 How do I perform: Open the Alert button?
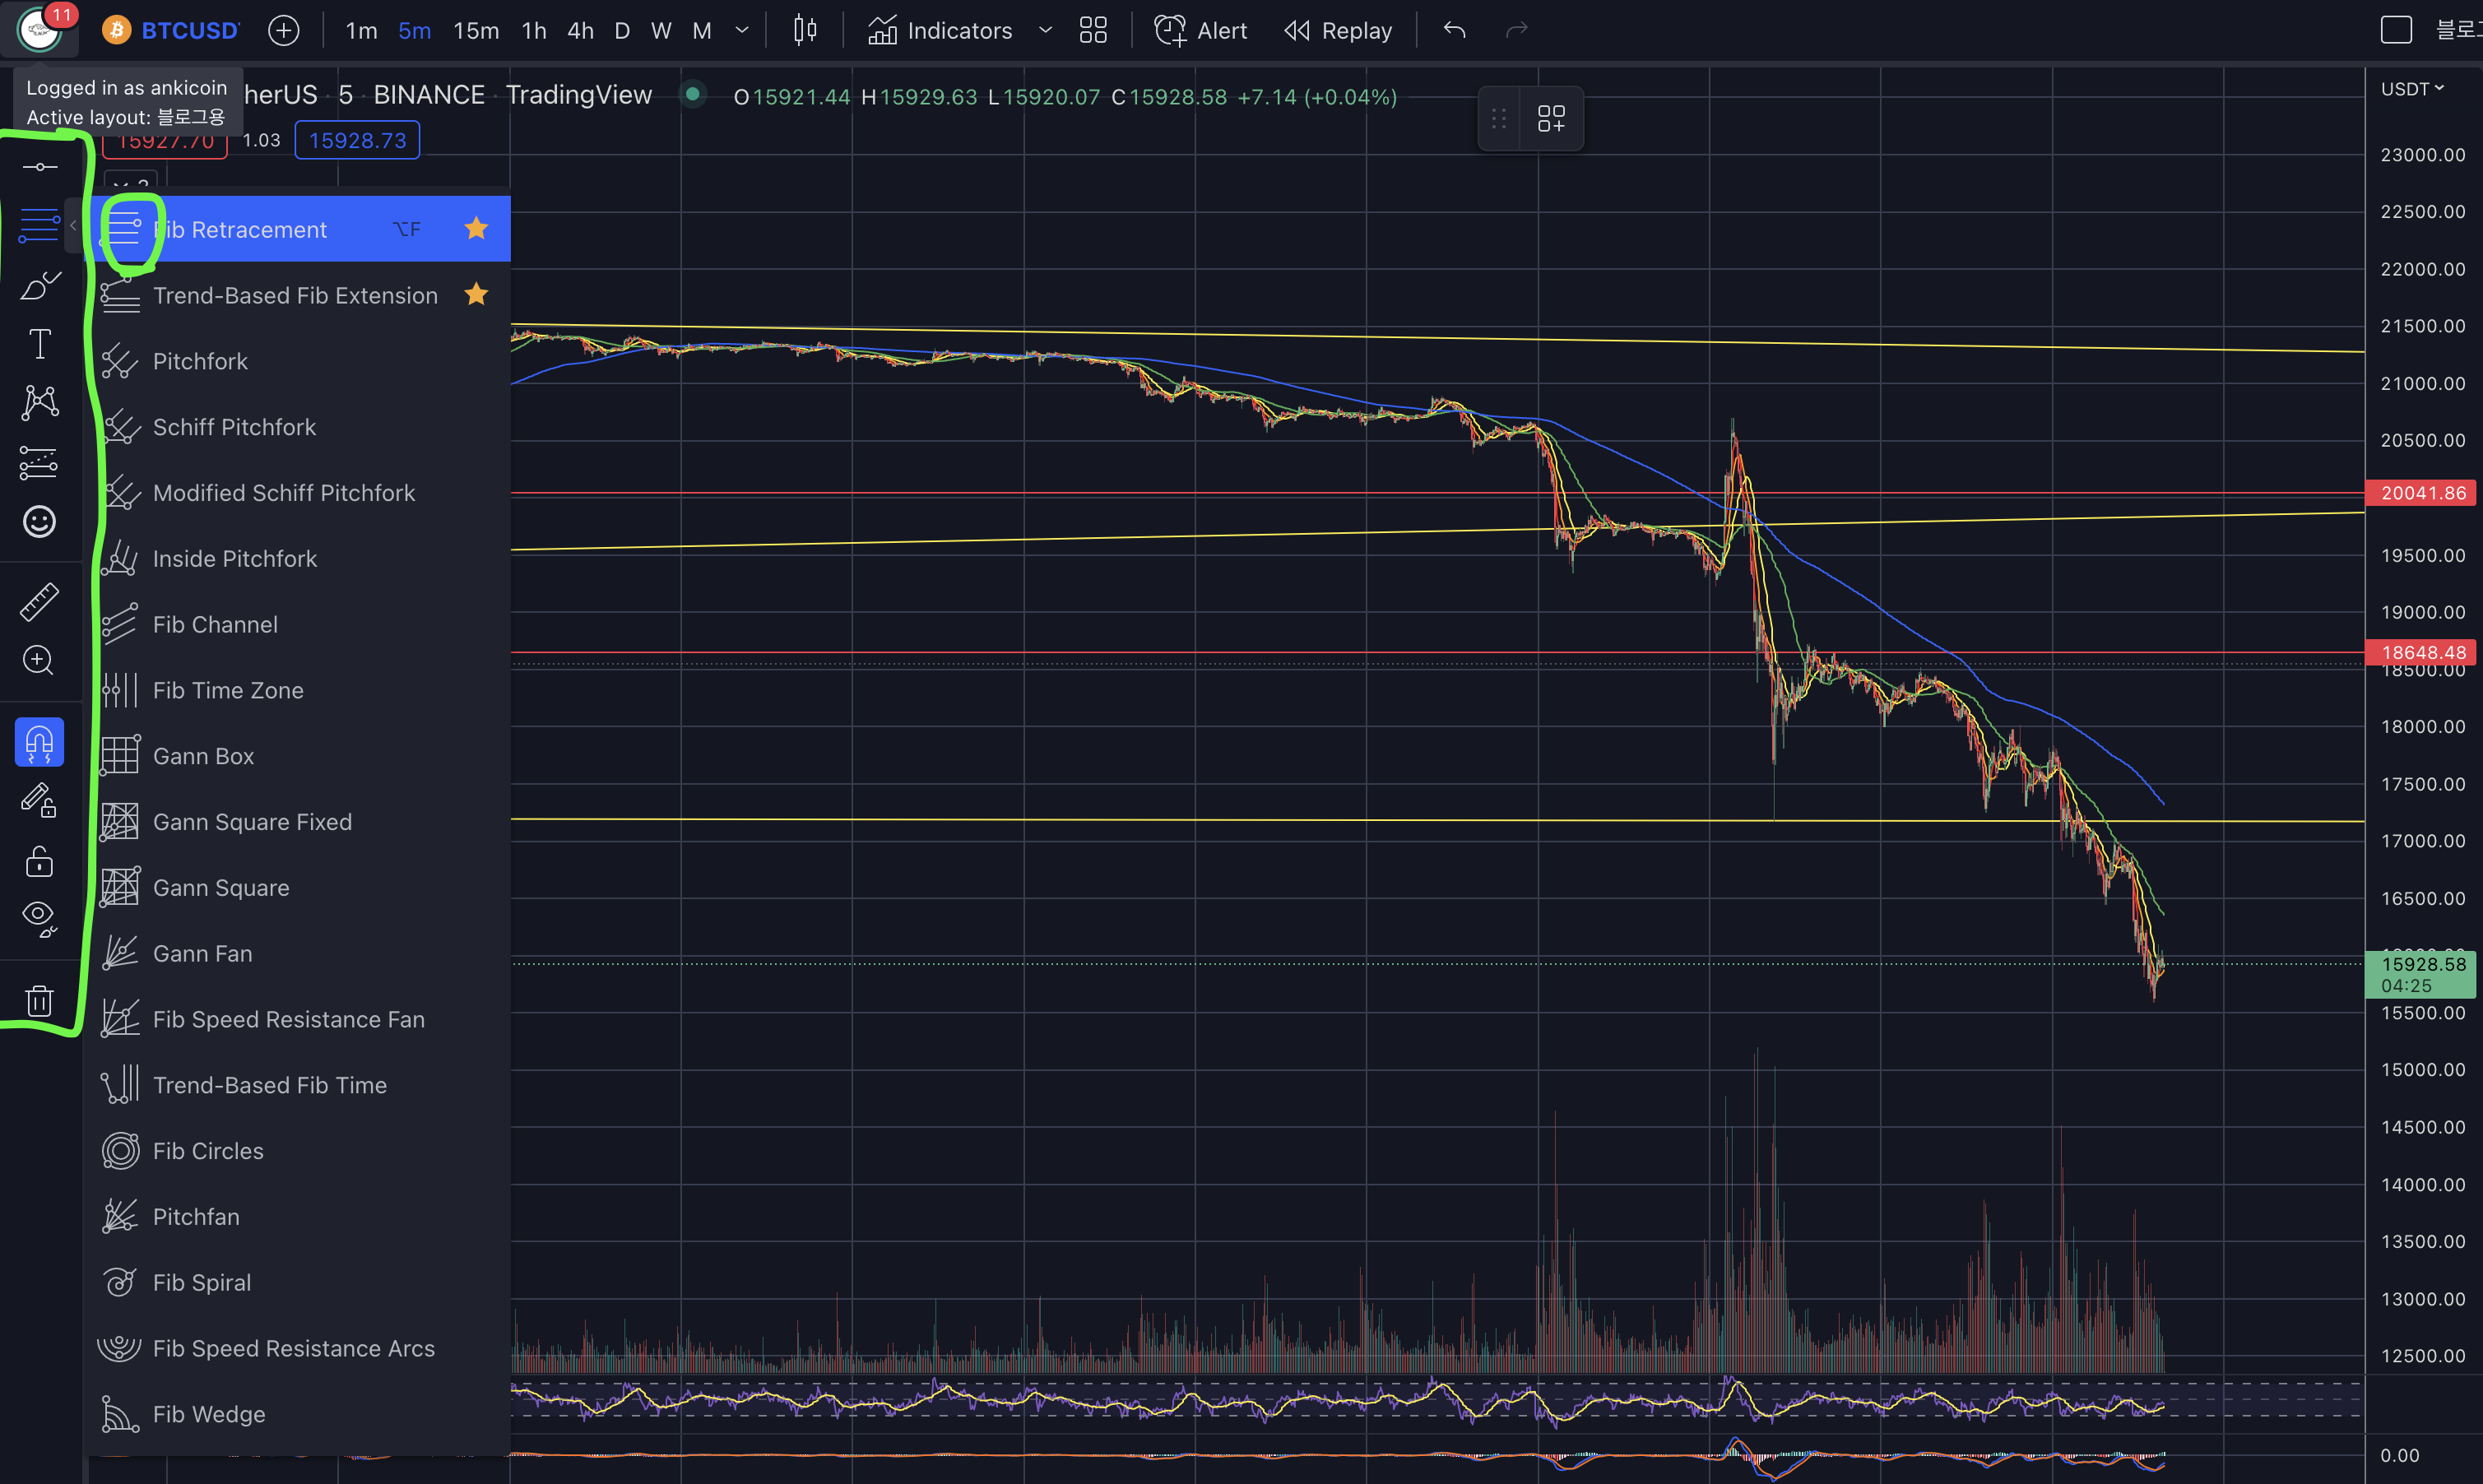coord(1201,30)
